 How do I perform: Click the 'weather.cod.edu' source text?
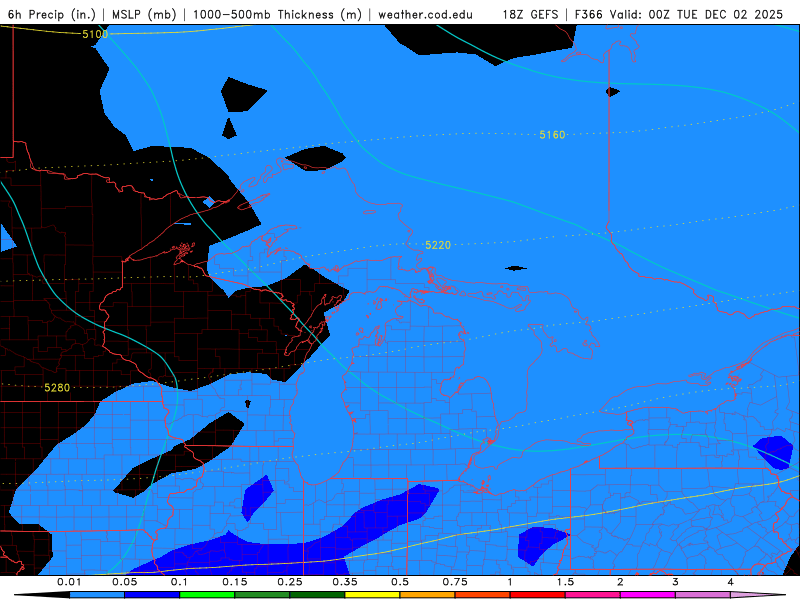pyautogui.click(x=425, y=14)
